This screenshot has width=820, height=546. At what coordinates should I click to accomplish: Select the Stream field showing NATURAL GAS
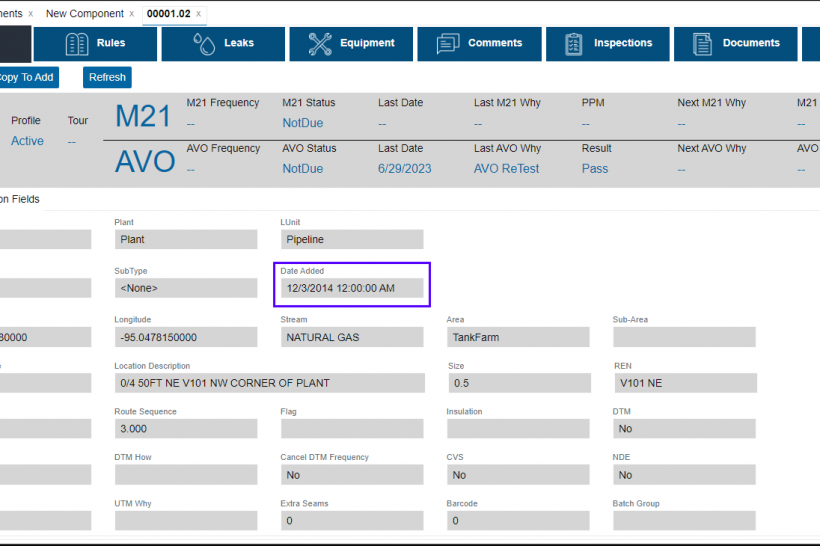coord(352,337)
